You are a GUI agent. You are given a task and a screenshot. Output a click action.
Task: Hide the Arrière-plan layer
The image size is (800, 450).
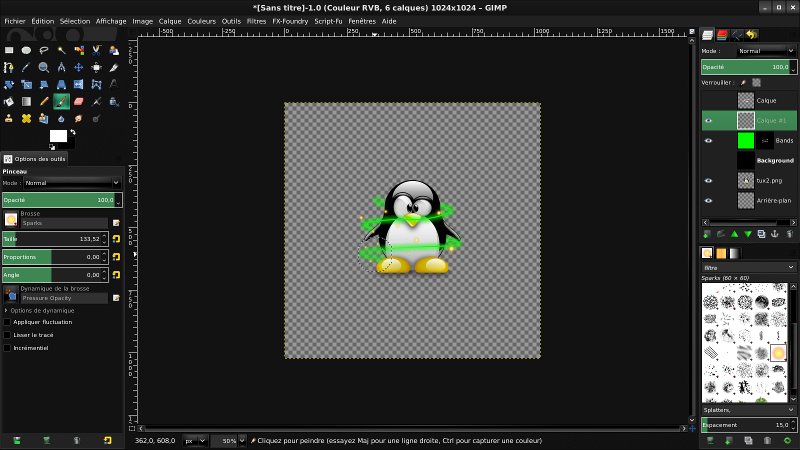[708, 201]
